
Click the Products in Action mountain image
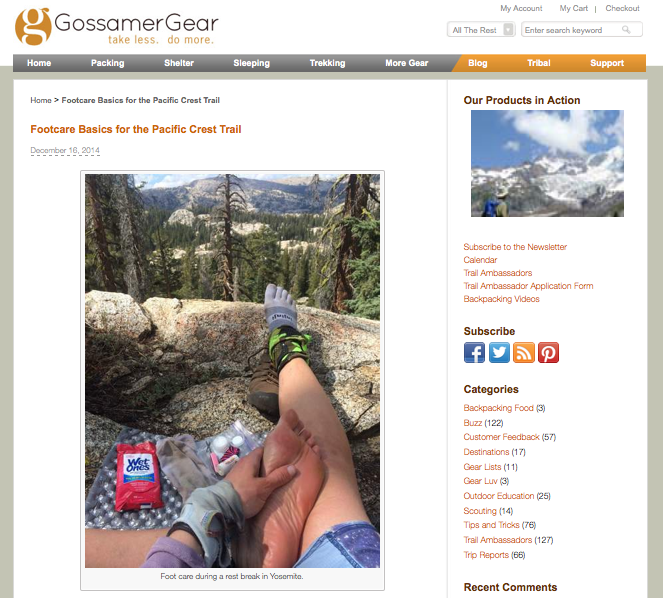(x=547, y=163)
